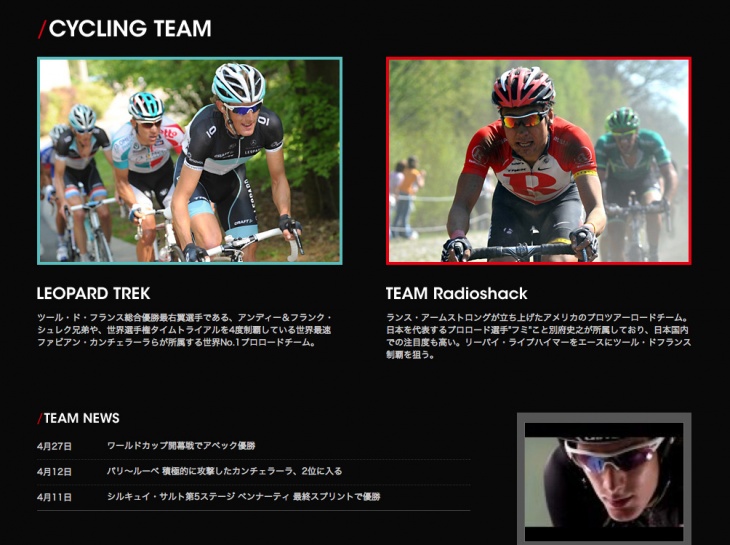Open the Leopard Trek riders photo
730x545 pixels.
coord(189,161)
